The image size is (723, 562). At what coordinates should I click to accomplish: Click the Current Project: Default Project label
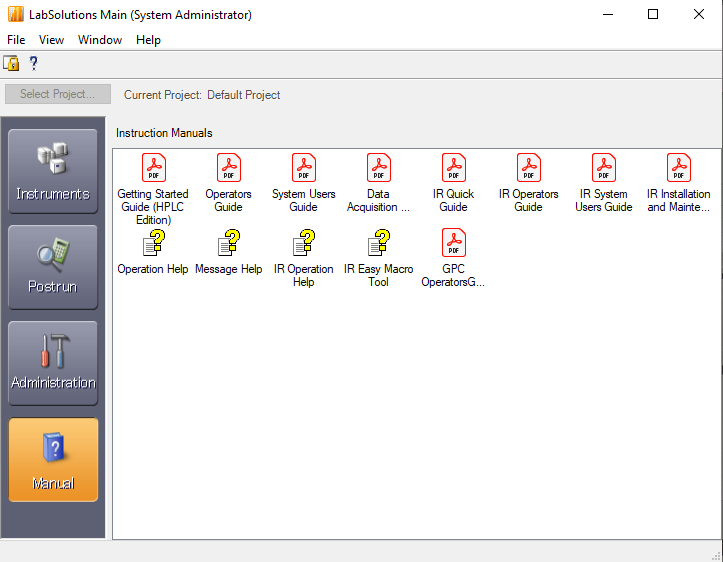pyautogui.click(x=202, y=95)
